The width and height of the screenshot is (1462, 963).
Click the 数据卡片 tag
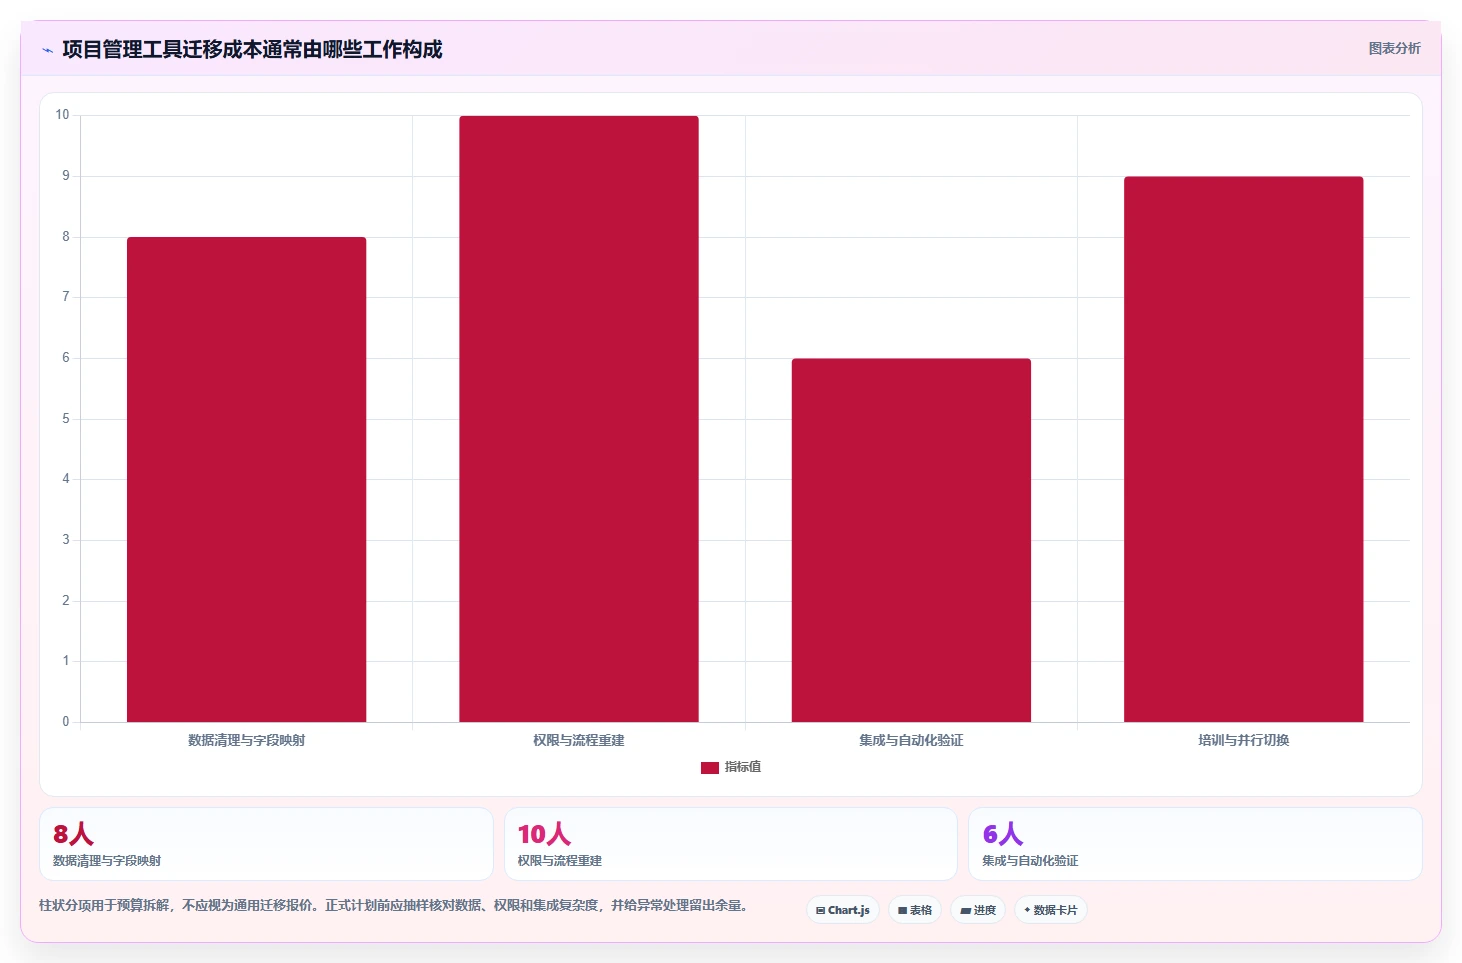[x=1051, y=910]
